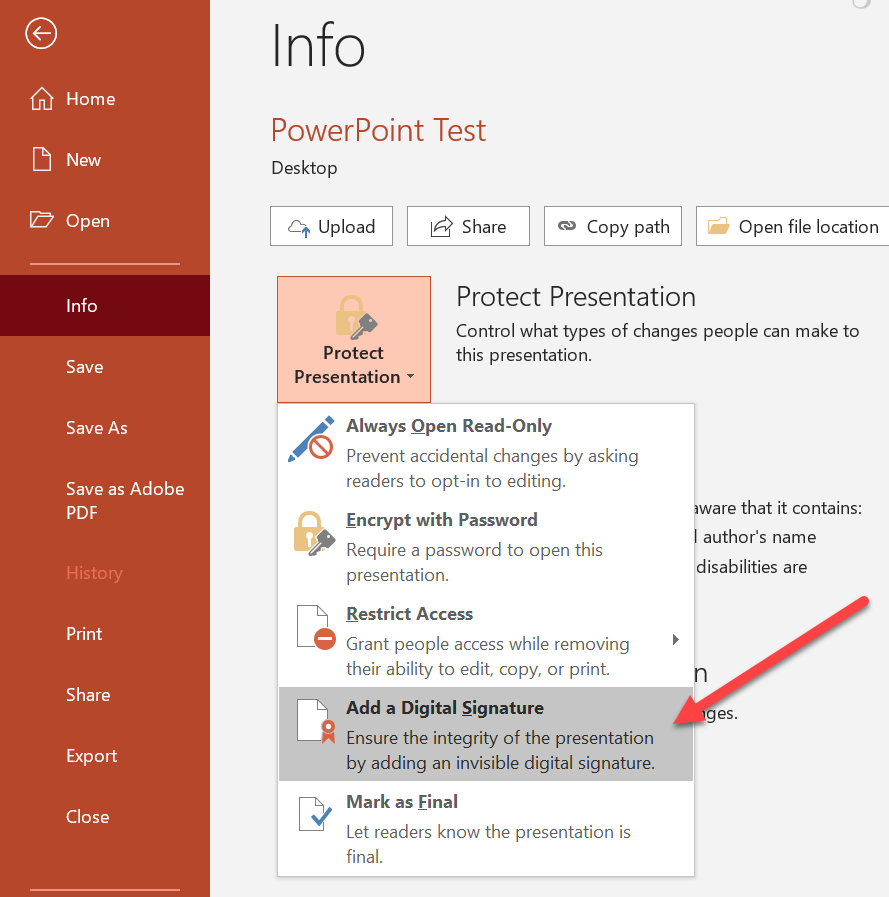Click the Open file location button
This screenshot has width=889, height=897.
tap(793, 227)
